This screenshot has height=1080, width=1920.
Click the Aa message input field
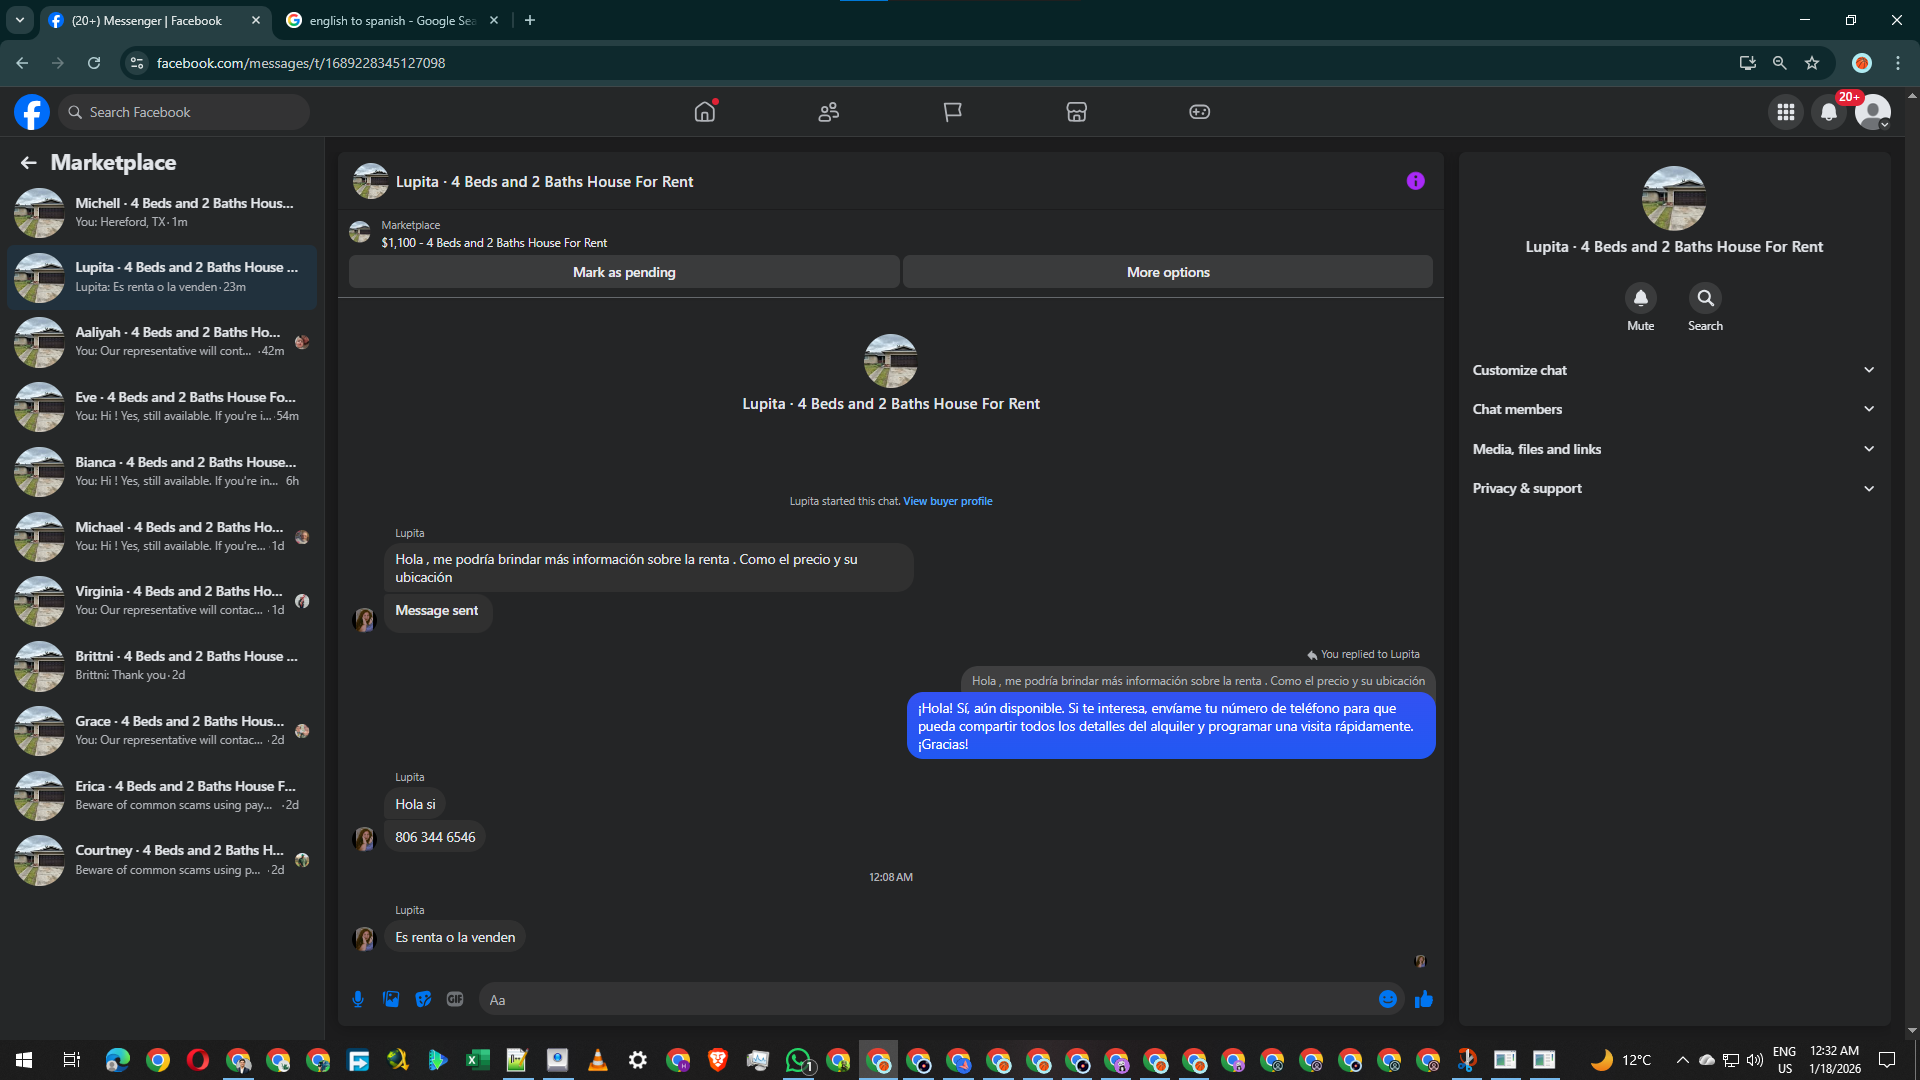(x=930, y=999)
